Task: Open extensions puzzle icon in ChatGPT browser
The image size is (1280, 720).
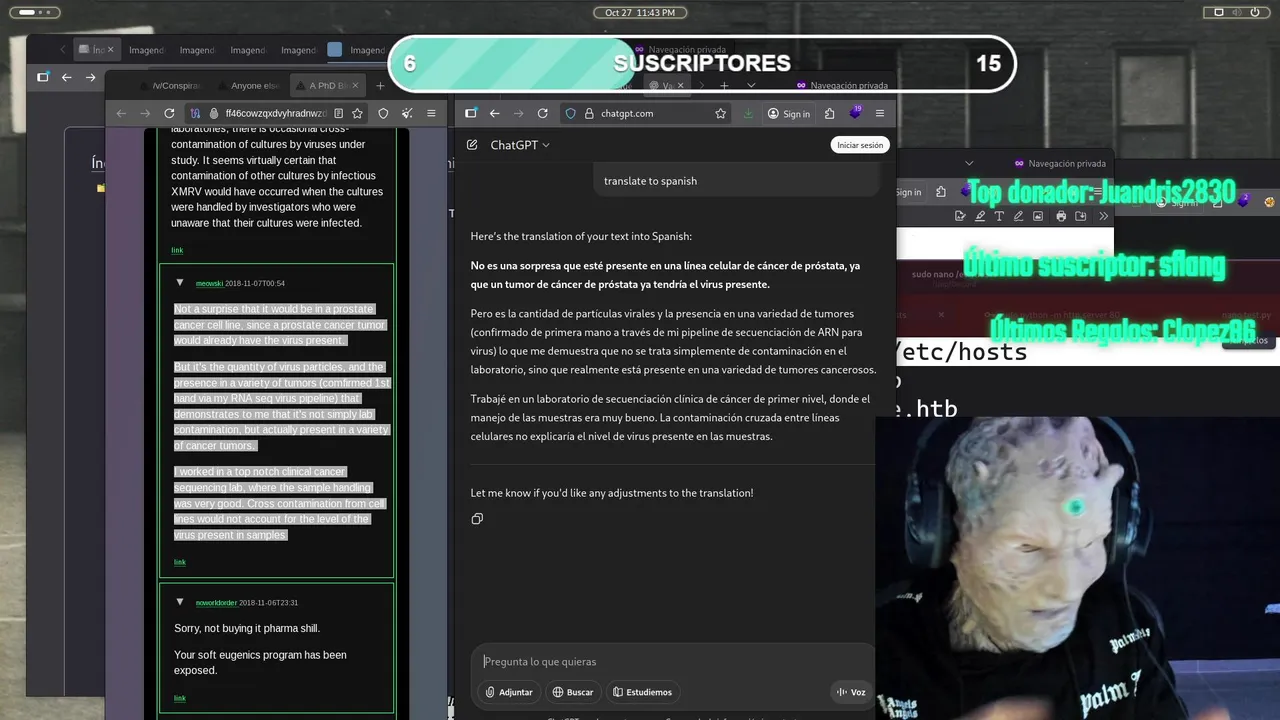Action: 829,113
